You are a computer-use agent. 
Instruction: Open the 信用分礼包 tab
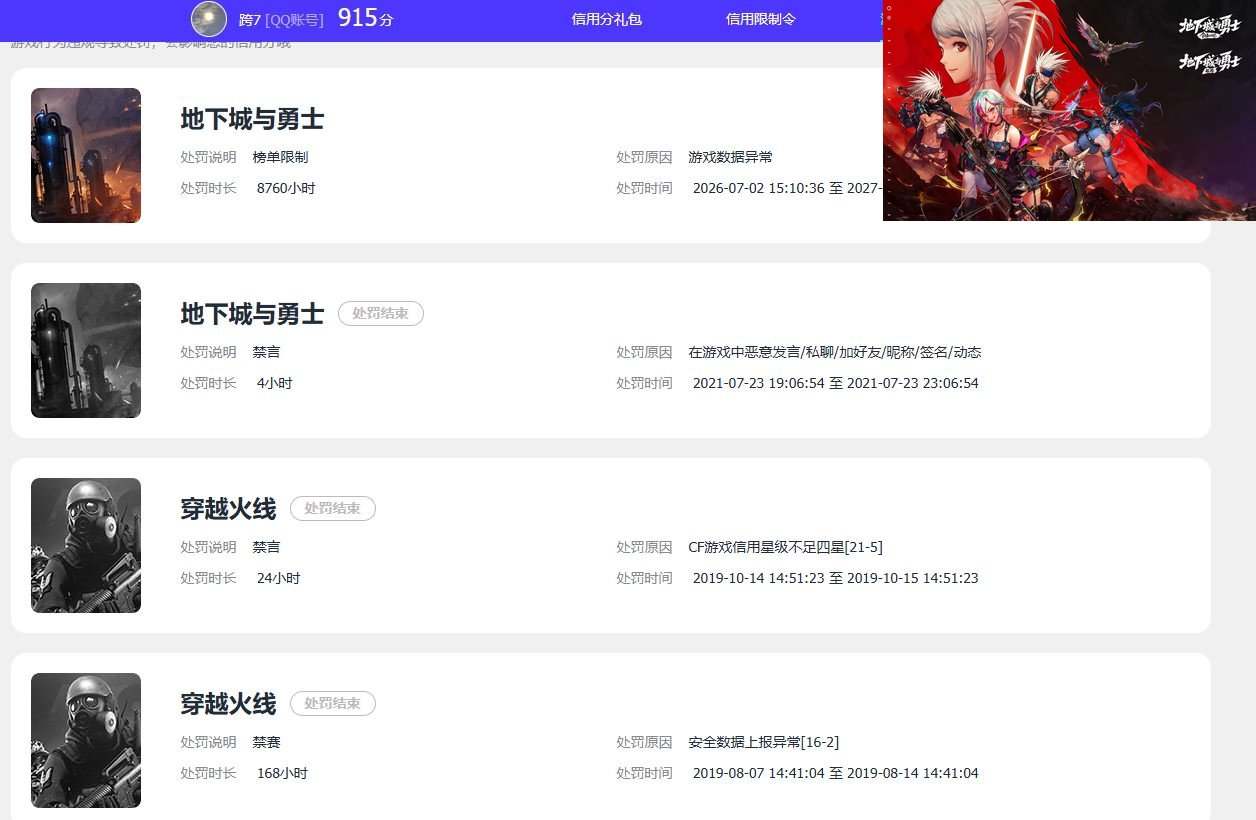pos(606,19)
